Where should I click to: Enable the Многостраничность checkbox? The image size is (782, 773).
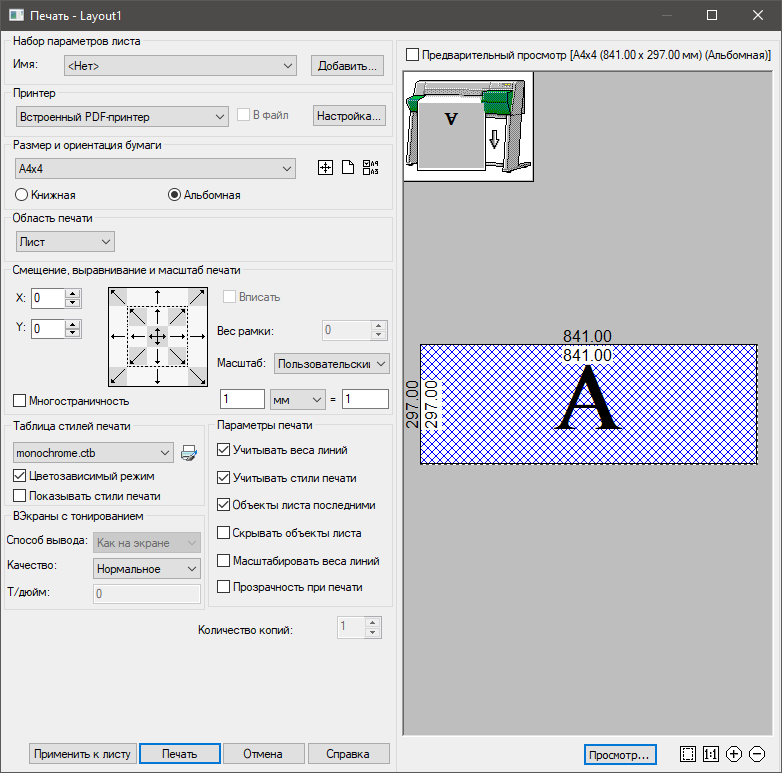pos(20,401)
